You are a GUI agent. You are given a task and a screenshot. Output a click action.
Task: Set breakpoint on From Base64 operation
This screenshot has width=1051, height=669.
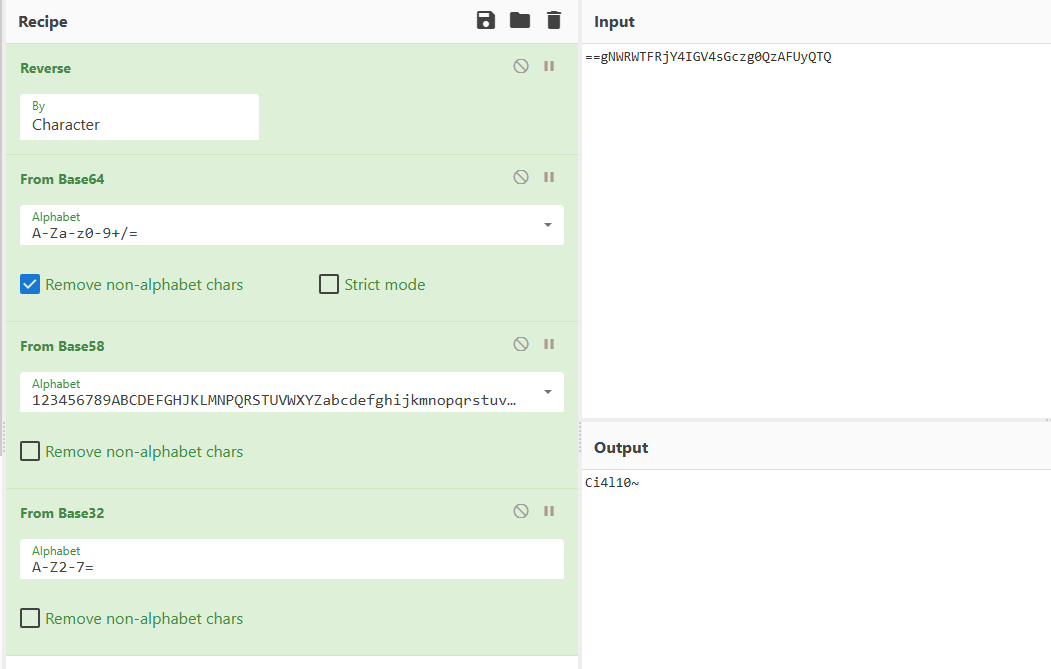point(549,178)
